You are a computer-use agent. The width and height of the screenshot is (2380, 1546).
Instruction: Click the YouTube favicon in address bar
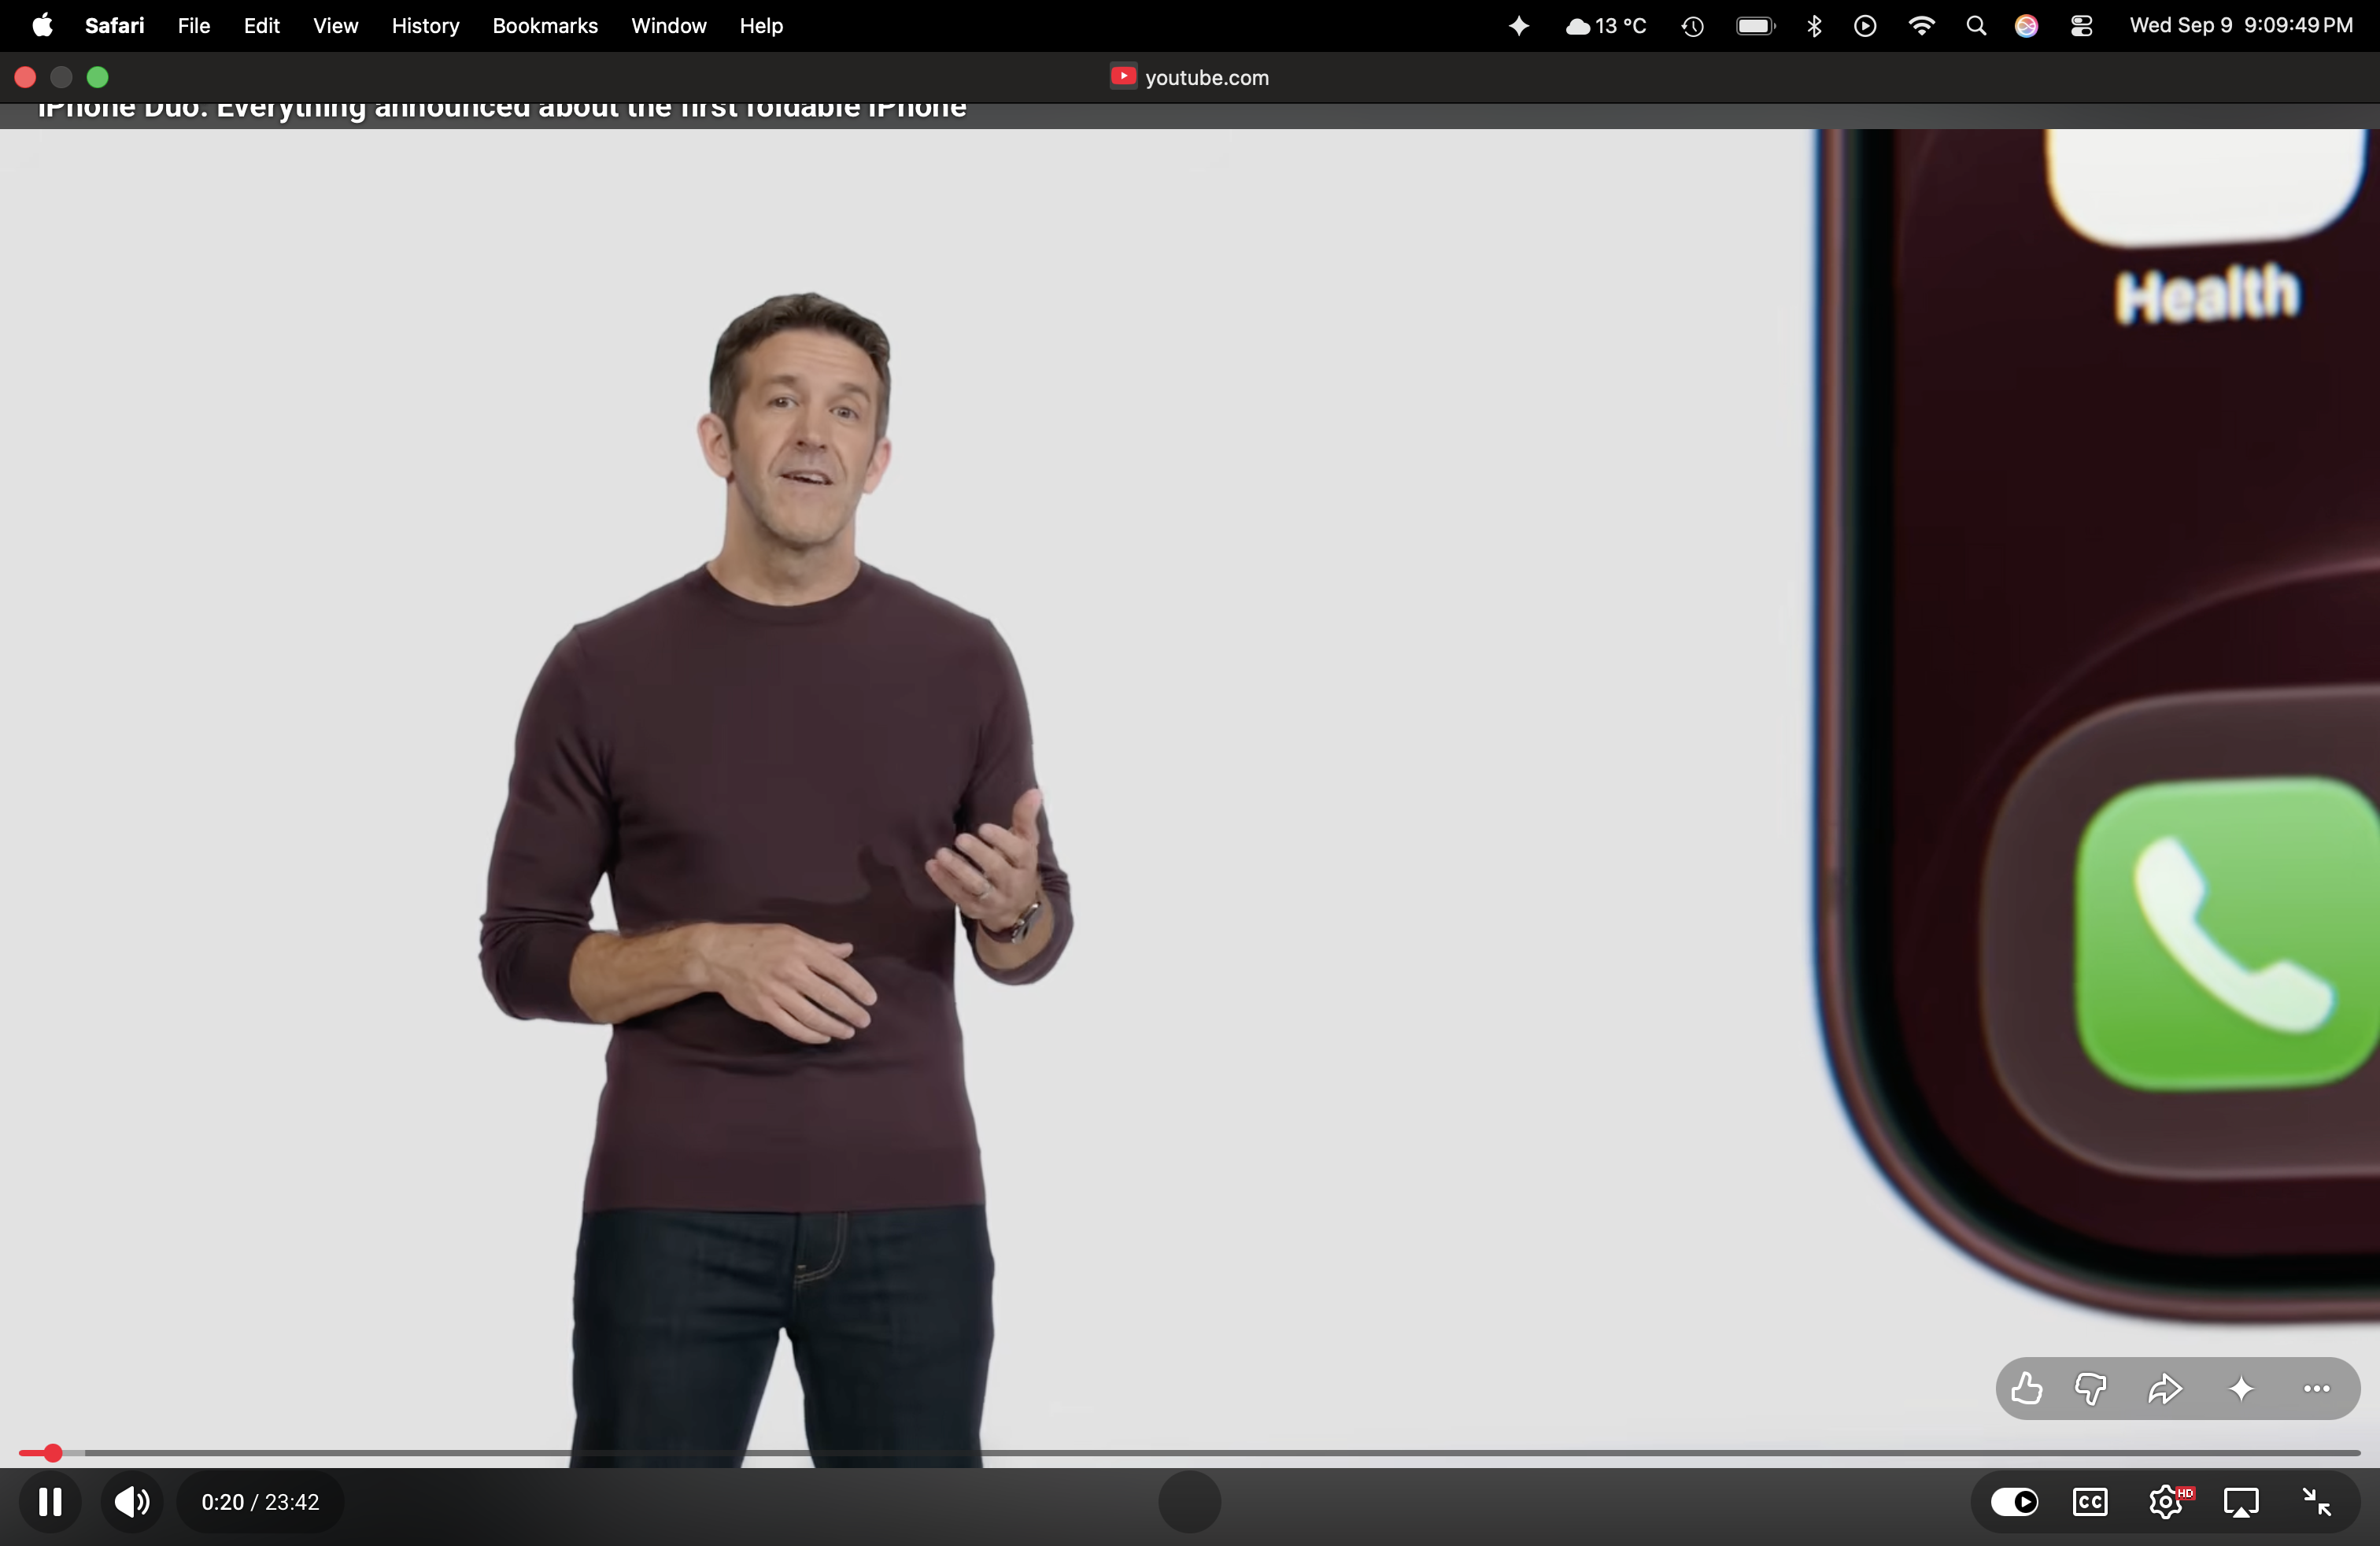1123,76
